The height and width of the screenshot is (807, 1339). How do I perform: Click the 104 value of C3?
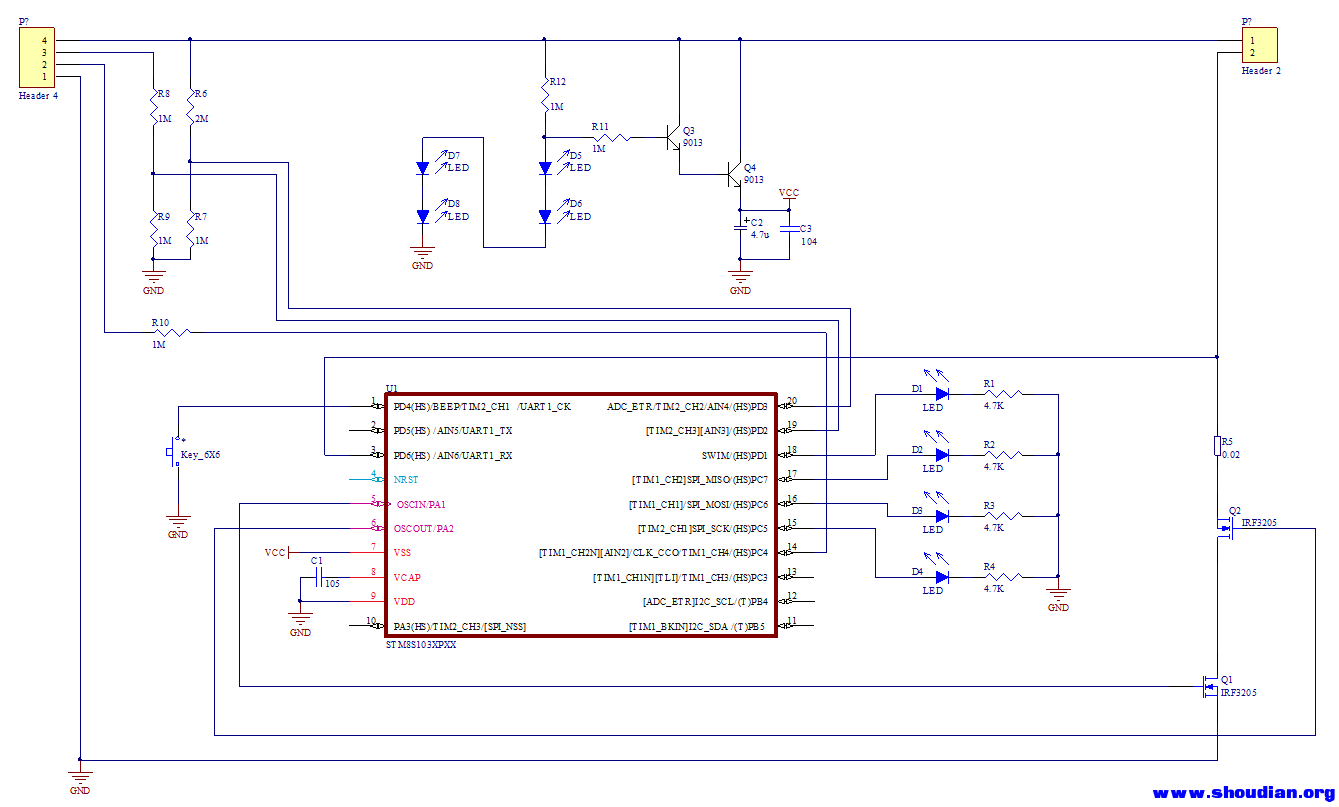(809, 242)
